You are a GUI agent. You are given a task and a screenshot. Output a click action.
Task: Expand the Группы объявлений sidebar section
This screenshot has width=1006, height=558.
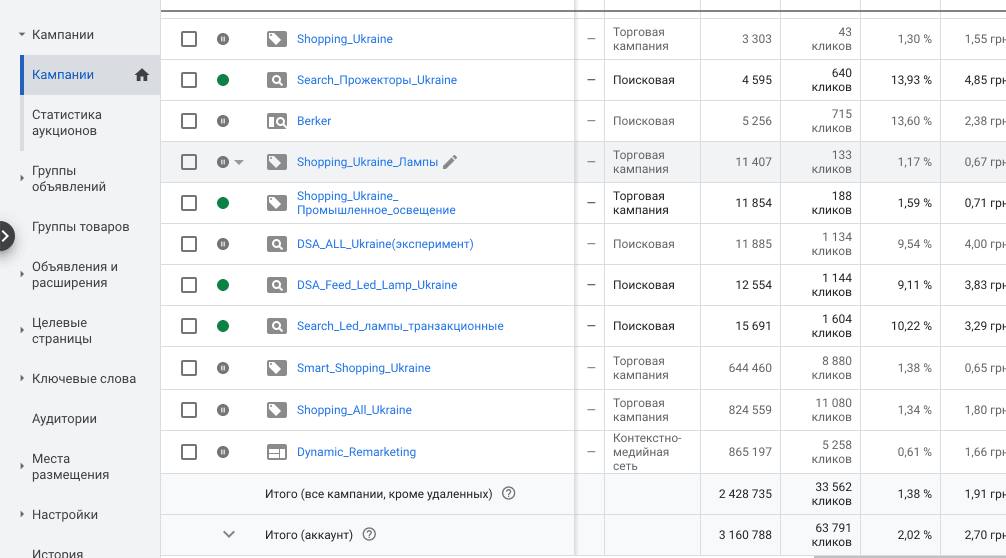click(x=22, y=178)
